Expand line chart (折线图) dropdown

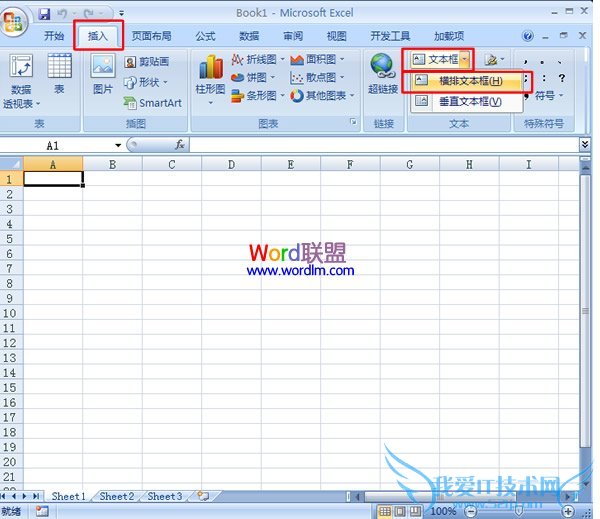pos(282,59)
